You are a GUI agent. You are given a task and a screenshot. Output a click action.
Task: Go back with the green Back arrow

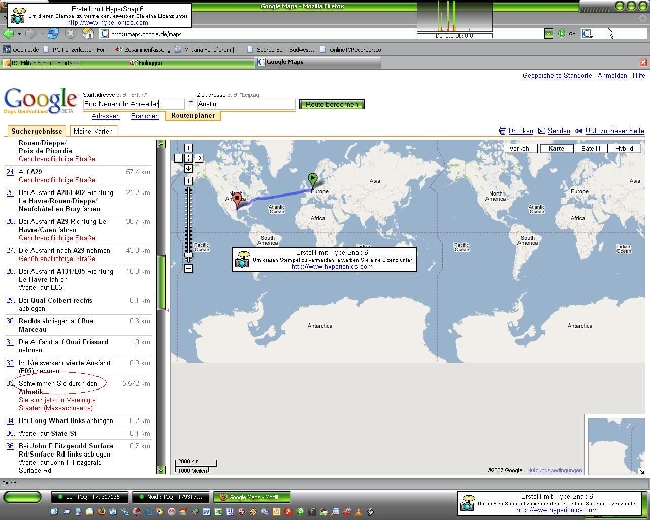8,34
